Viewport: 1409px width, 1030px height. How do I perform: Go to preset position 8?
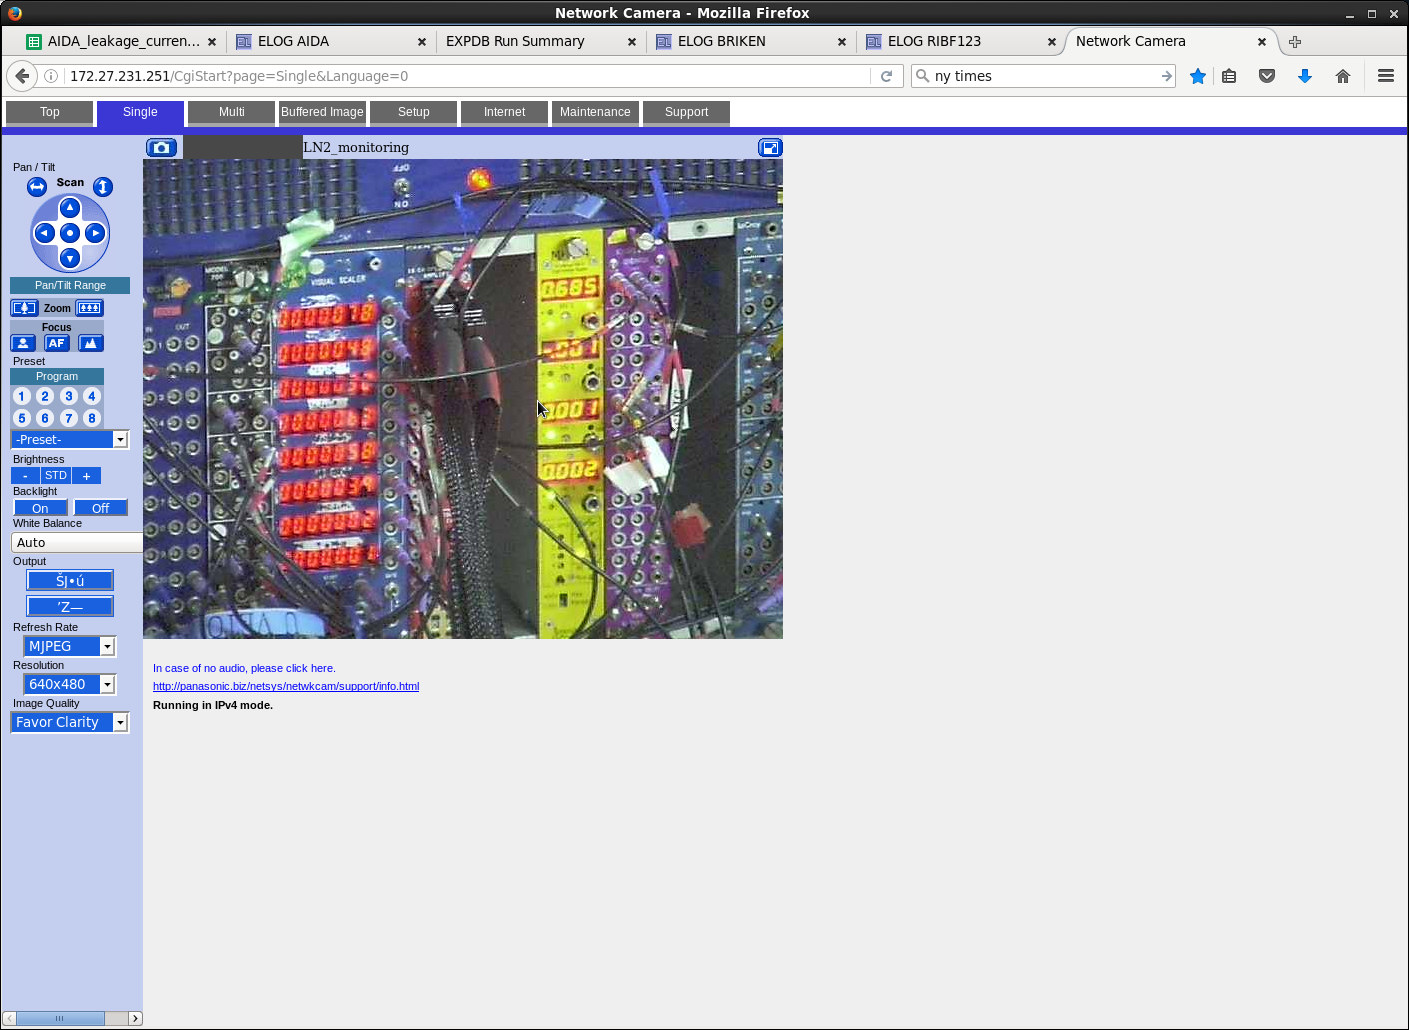[x=92, y=418]
